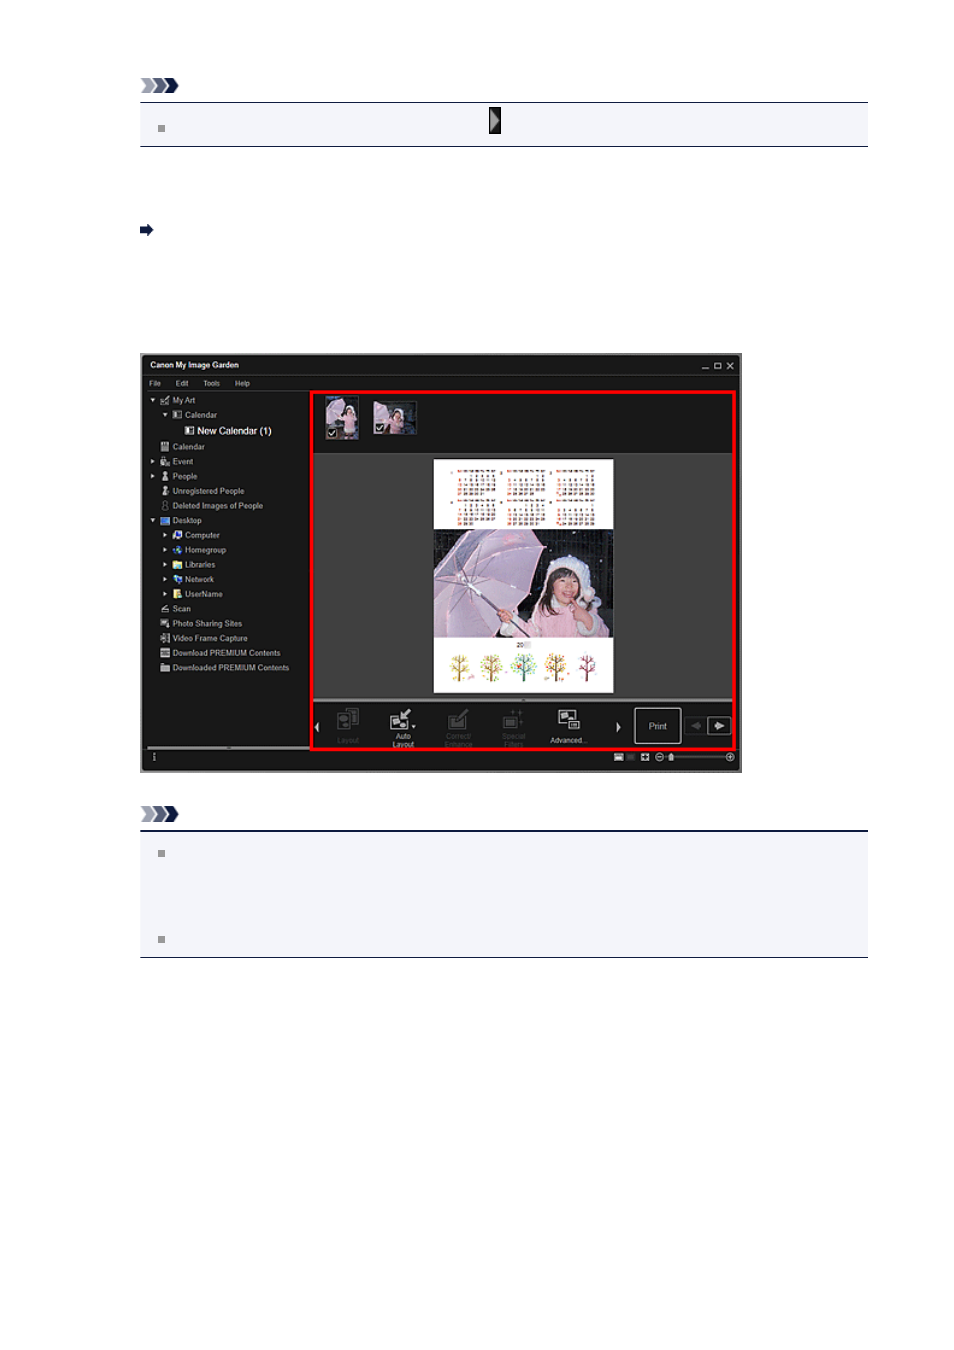Click the Print button

(658, 726)
